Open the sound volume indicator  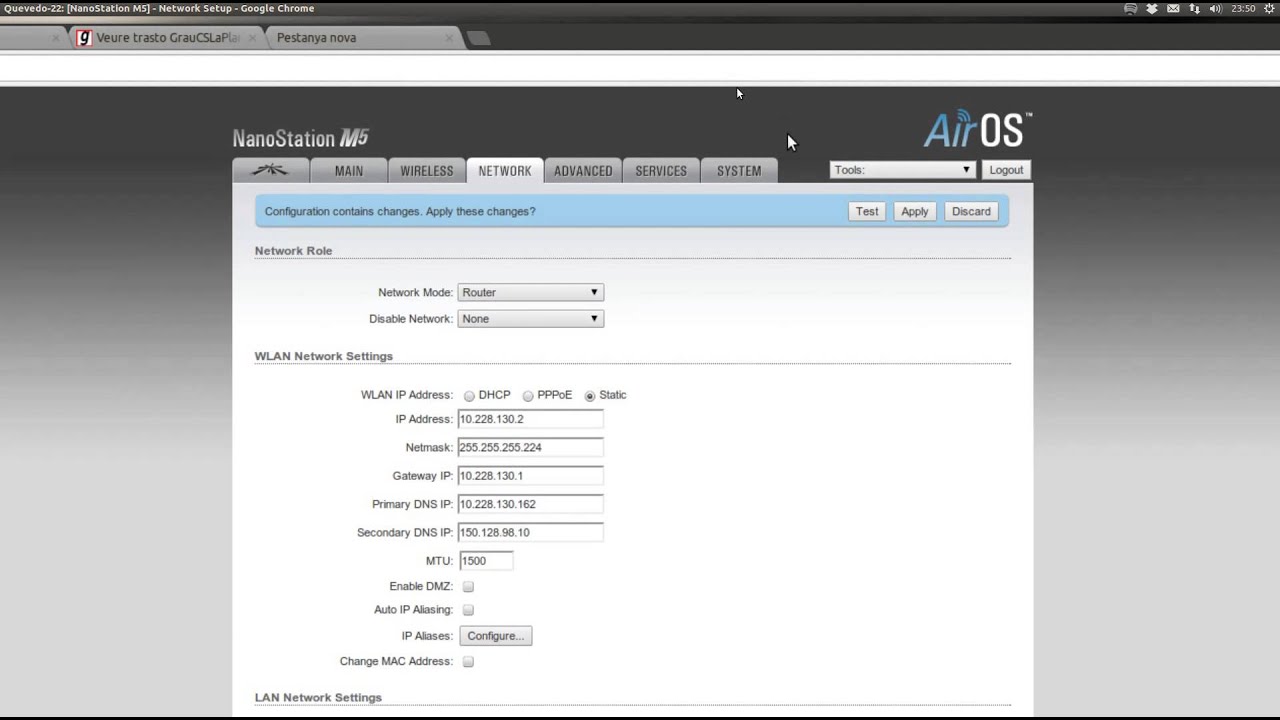[1215, 8]
